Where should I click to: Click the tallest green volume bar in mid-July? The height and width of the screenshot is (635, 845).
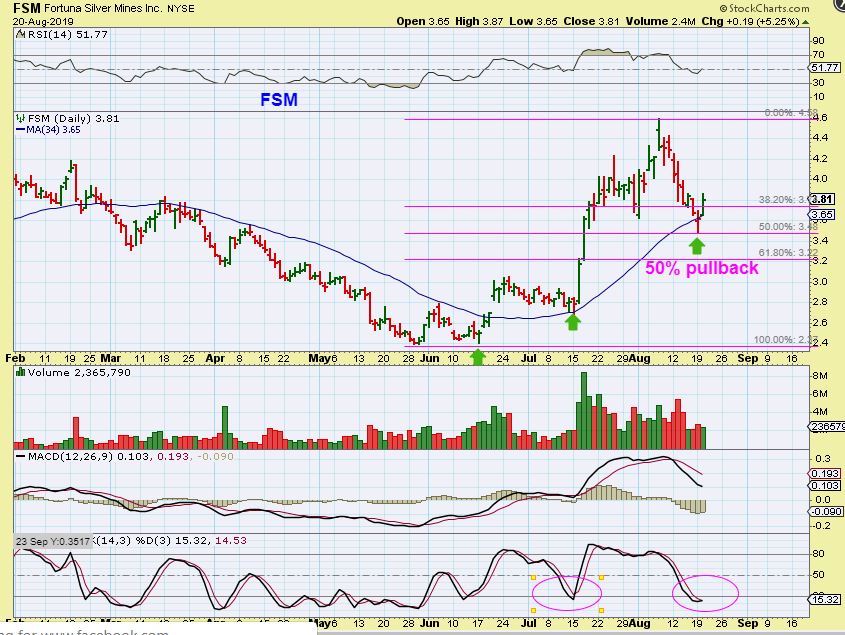(x=584, y=411)
